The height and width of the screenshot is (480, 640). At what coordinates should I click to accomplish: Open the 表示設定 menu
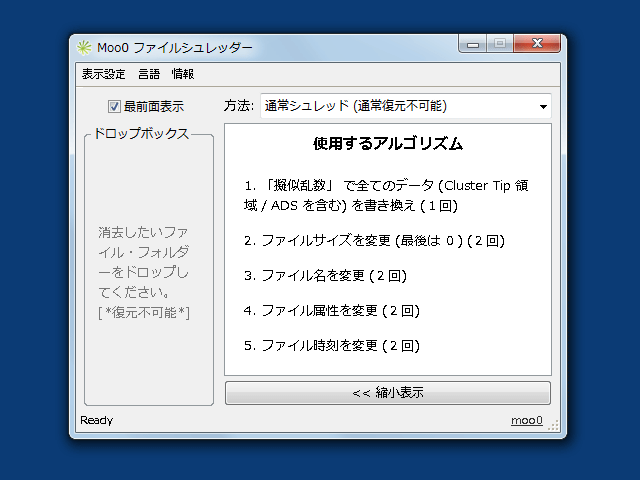click(x=103, y=74)
